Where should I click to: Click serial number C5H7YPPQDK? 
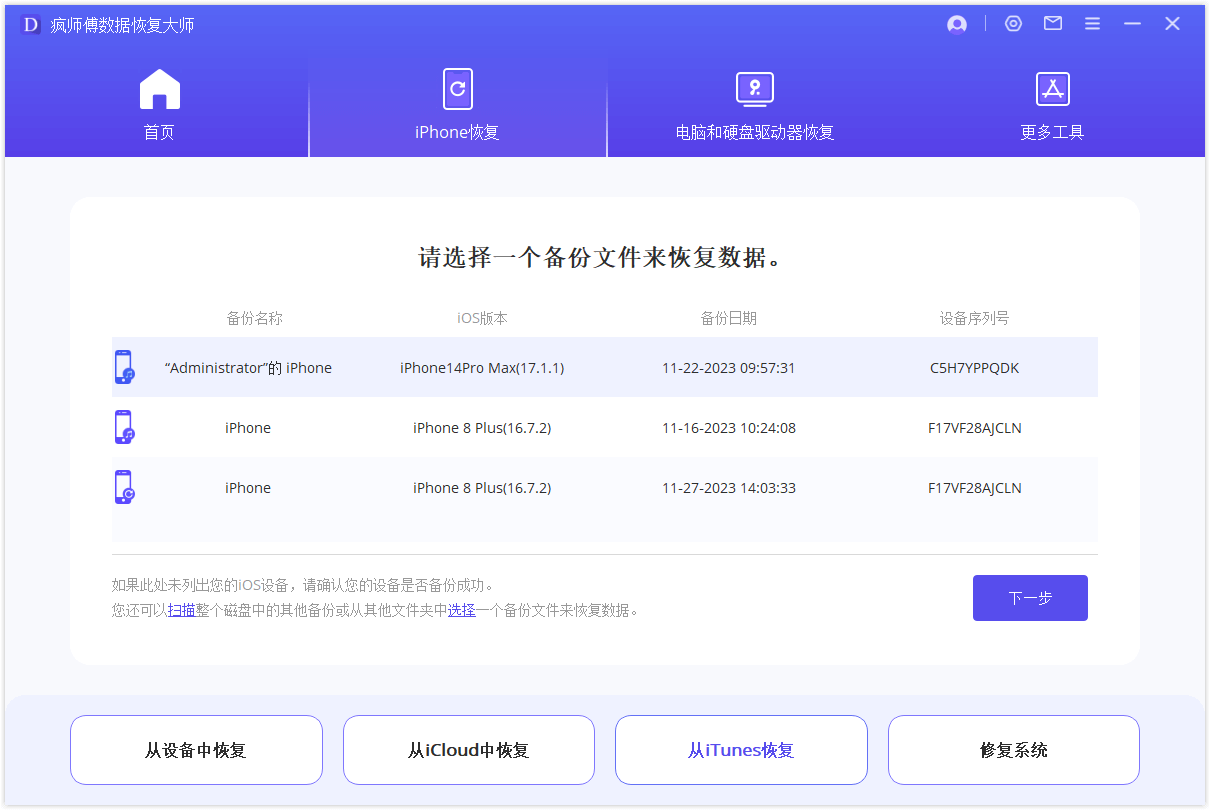click(x=975, y=368)
